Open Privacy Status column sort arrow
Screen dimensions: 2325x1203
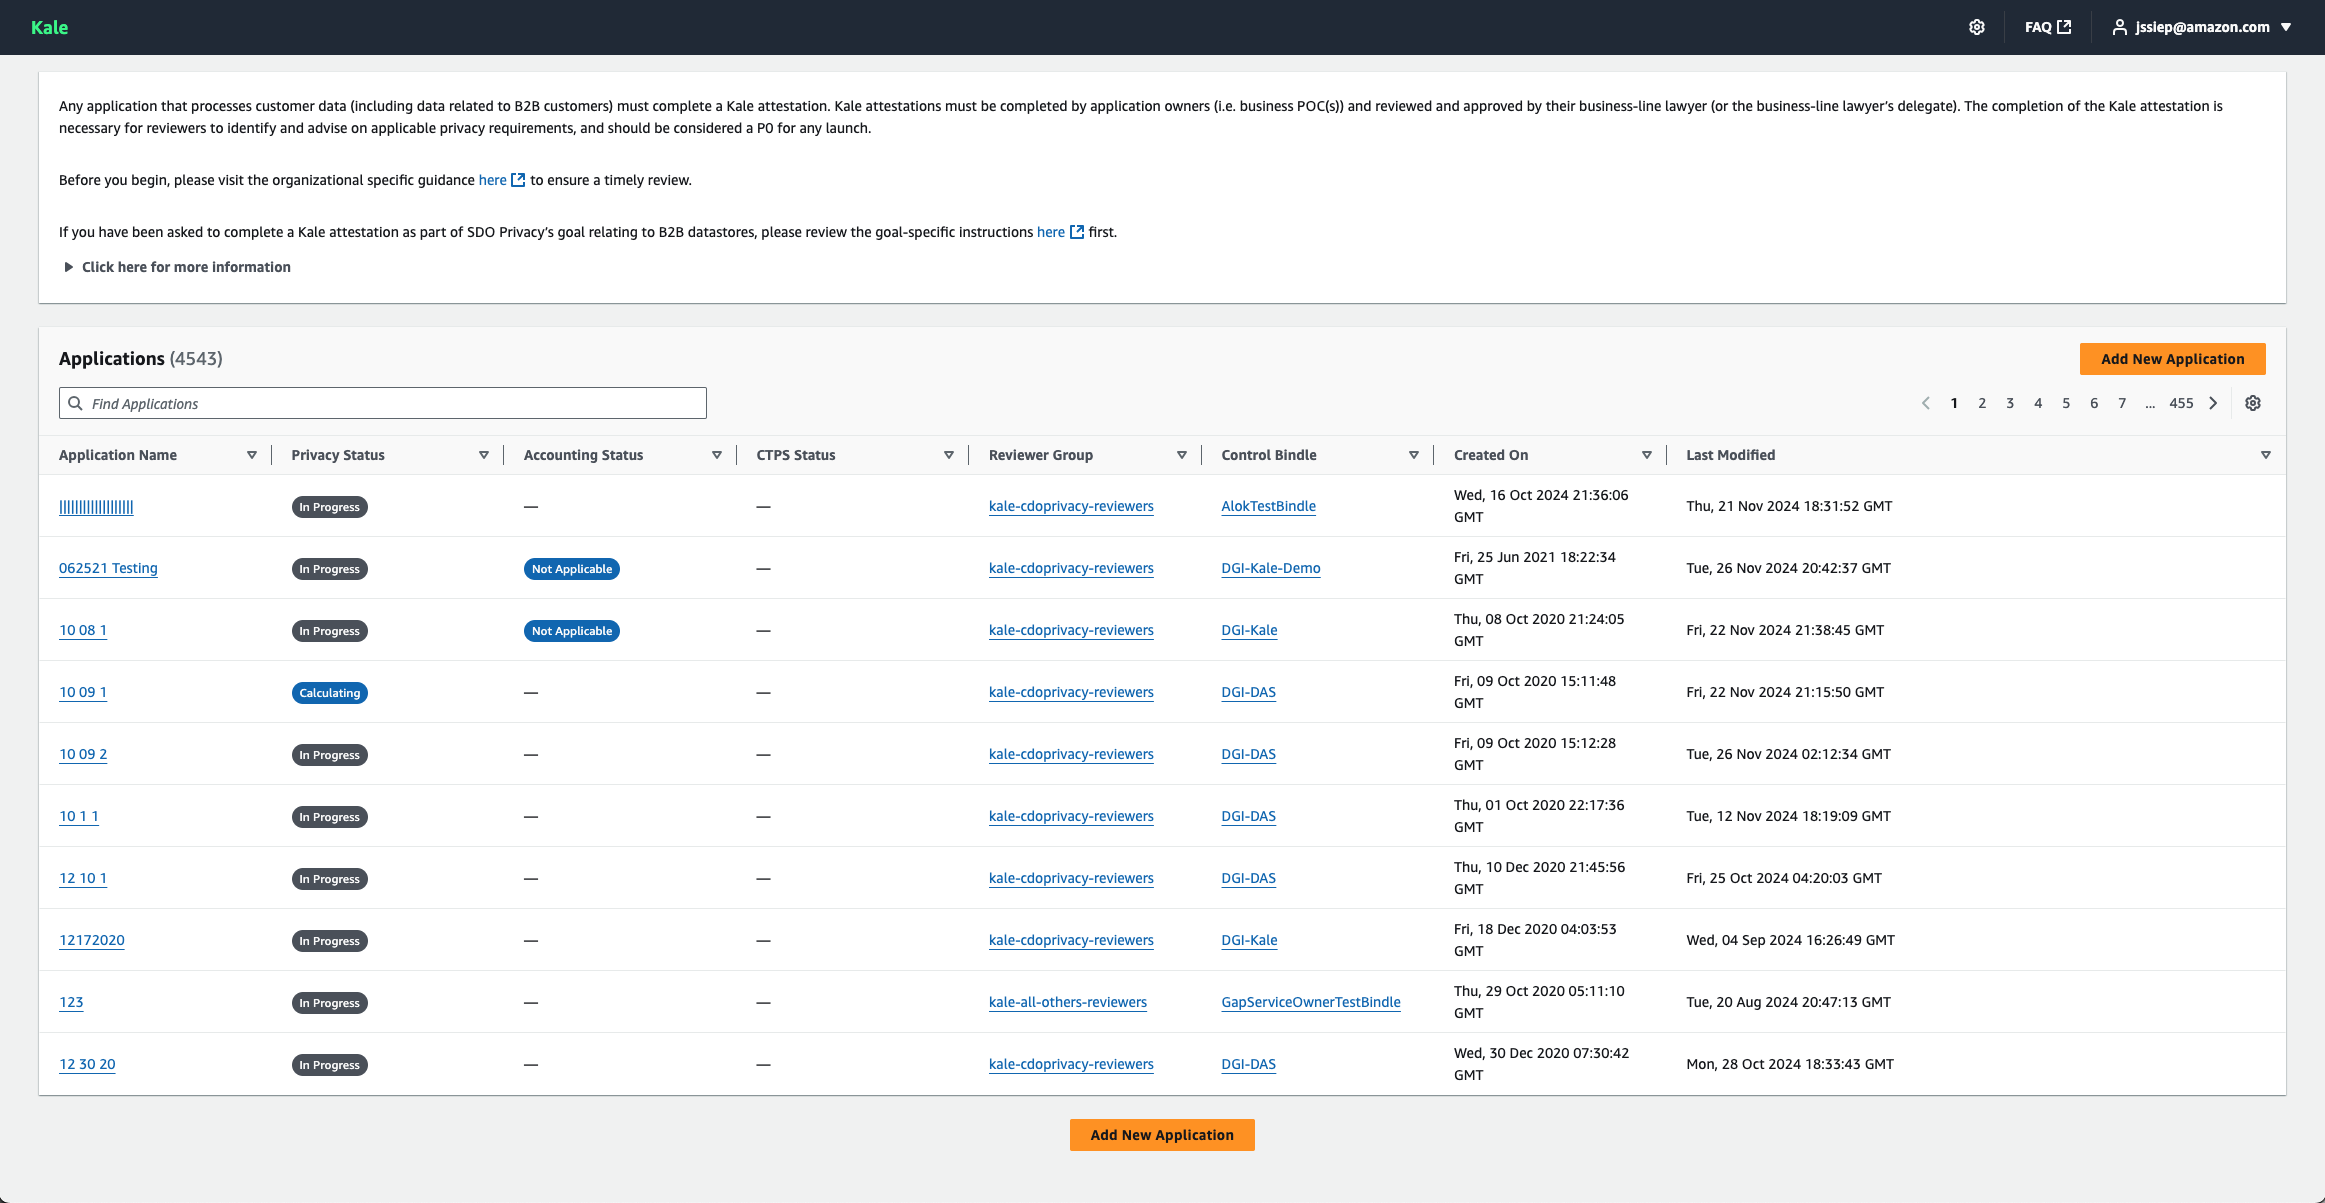point(484,455)
